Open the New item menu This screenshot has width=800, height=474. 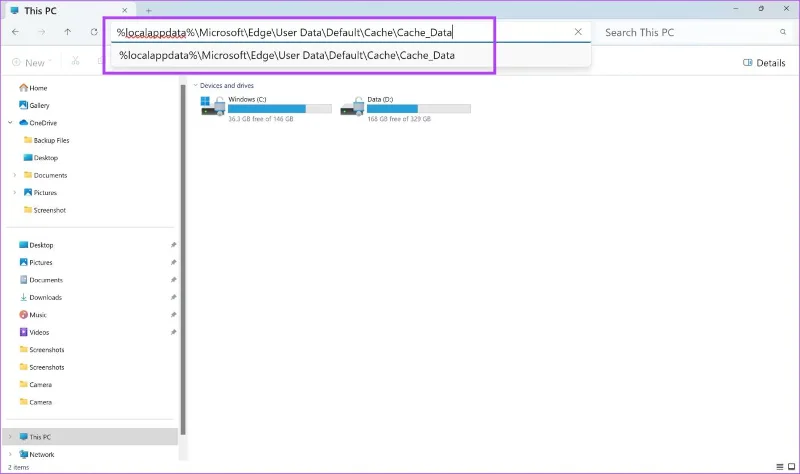point(32,62)
